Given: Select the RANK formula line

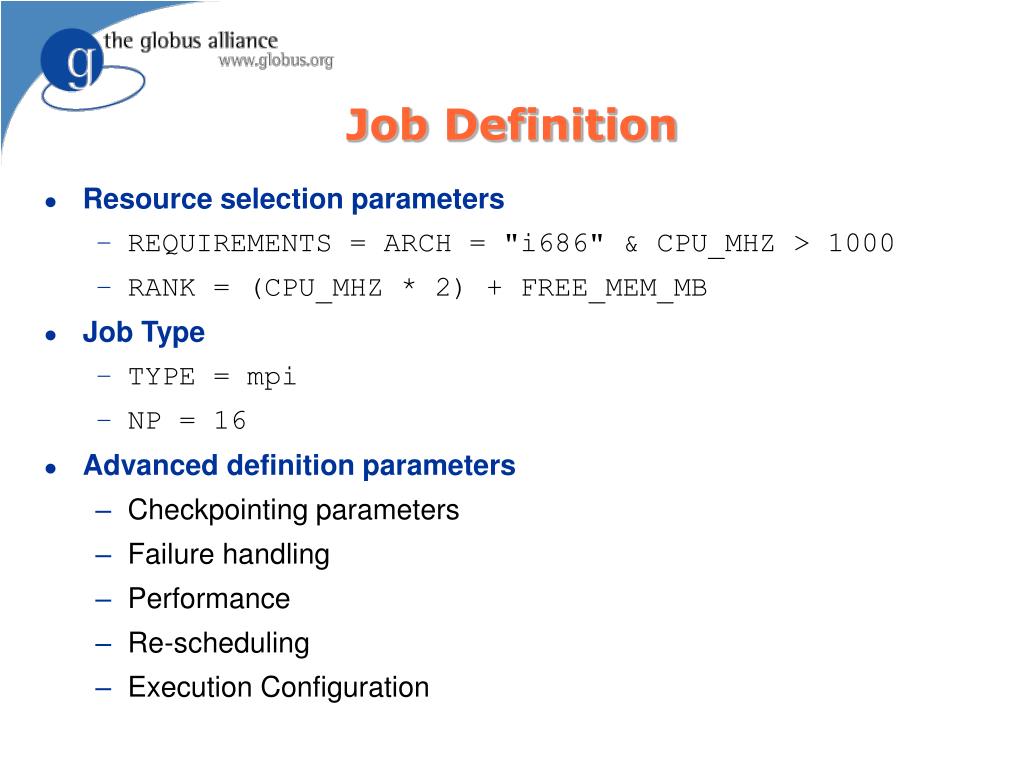Looking at the screenshot, I should point(417,288).
